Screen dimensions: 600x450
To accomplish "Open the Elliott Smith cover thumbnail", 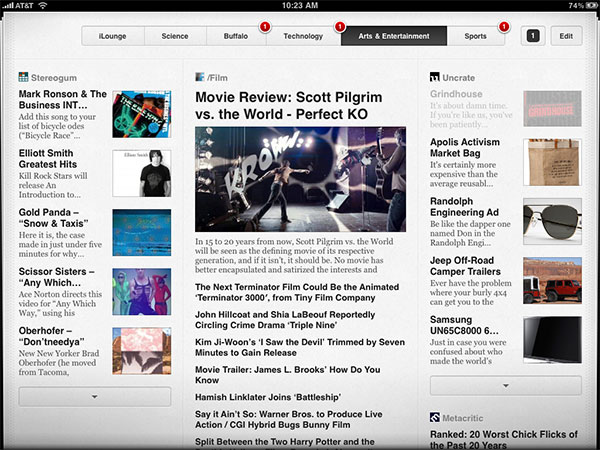I will click(x=142, y=173).
